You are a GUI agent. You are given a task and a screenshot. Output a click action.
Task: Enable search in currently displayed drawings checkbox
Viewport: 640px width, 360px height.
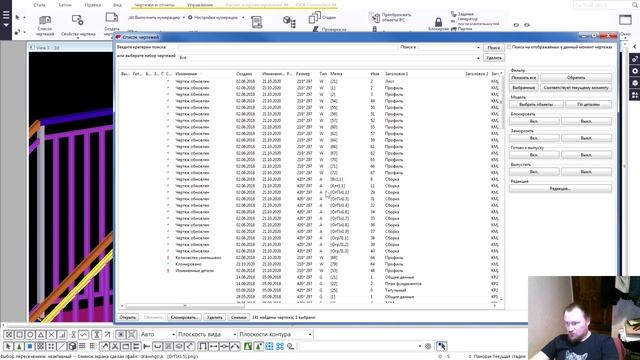509,47
